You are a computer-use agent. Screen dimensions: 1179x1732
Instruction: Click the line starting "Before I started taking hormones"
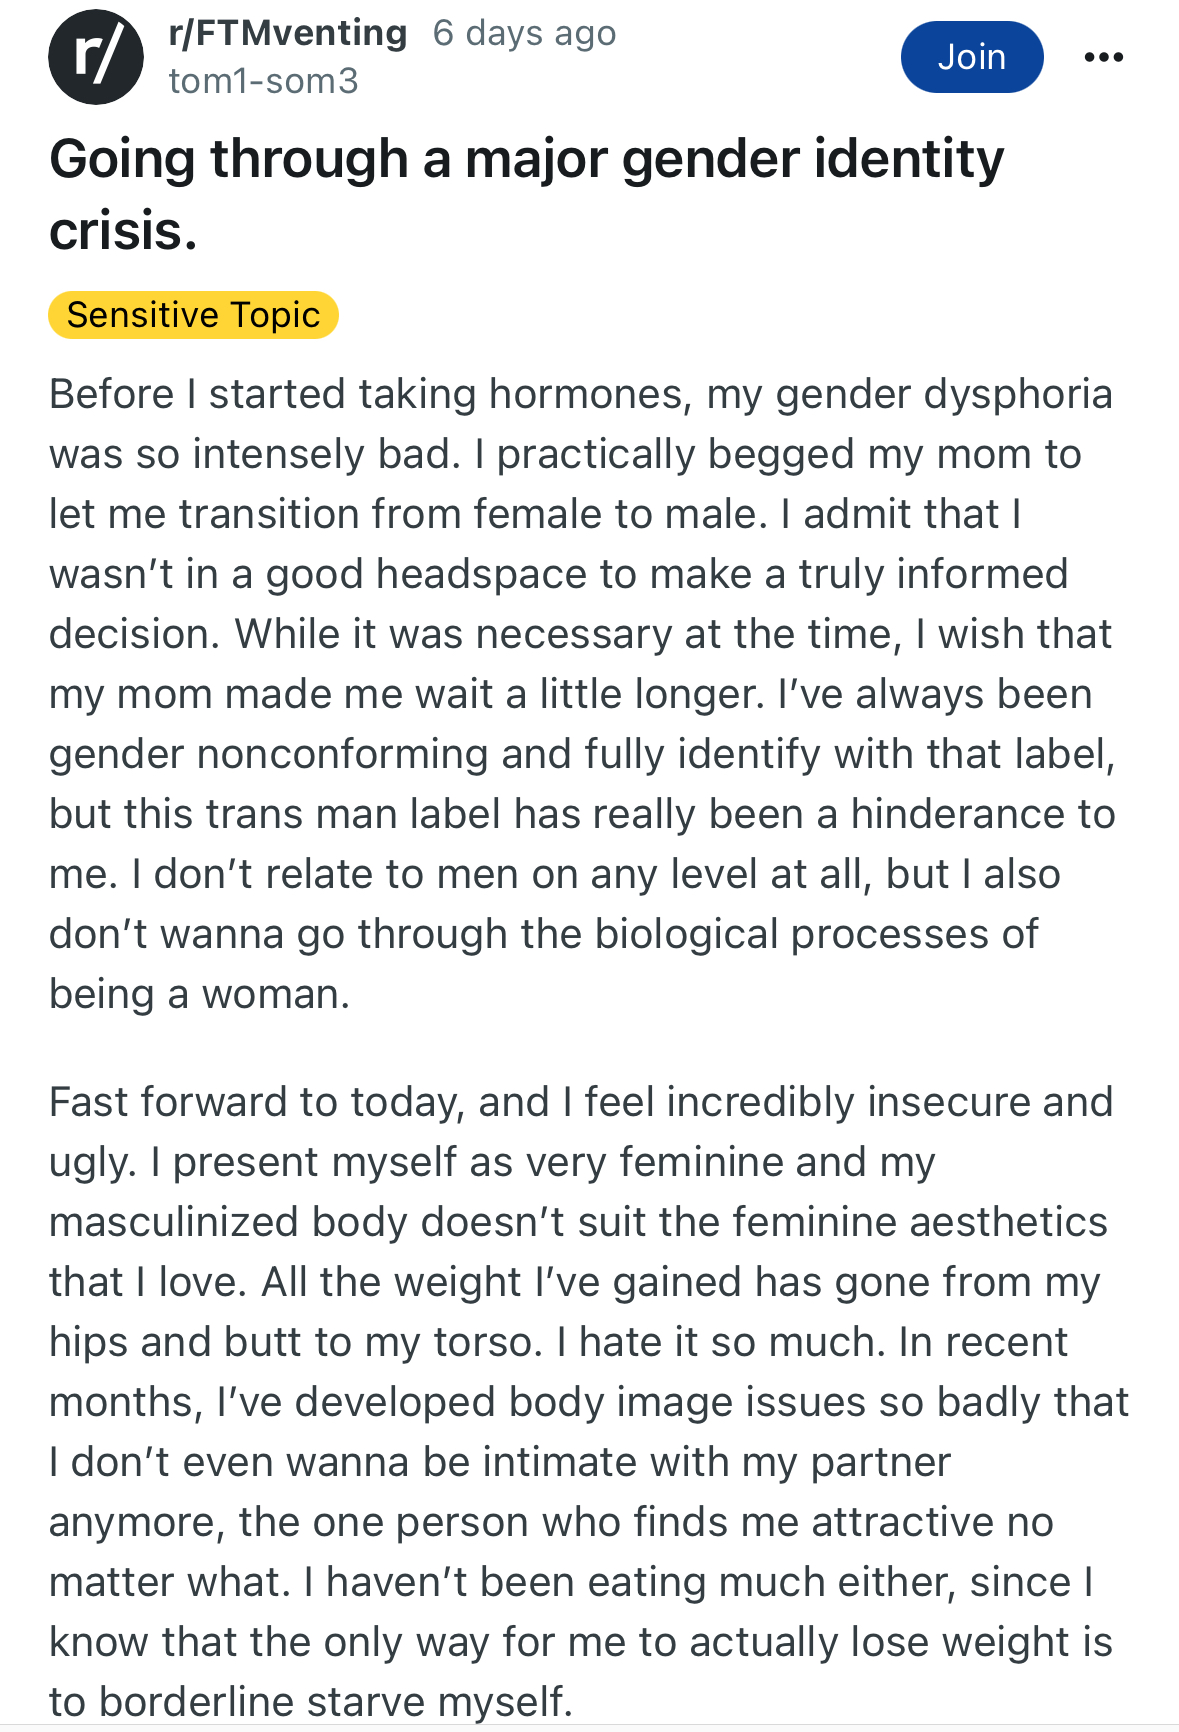[x=581, y=394]
